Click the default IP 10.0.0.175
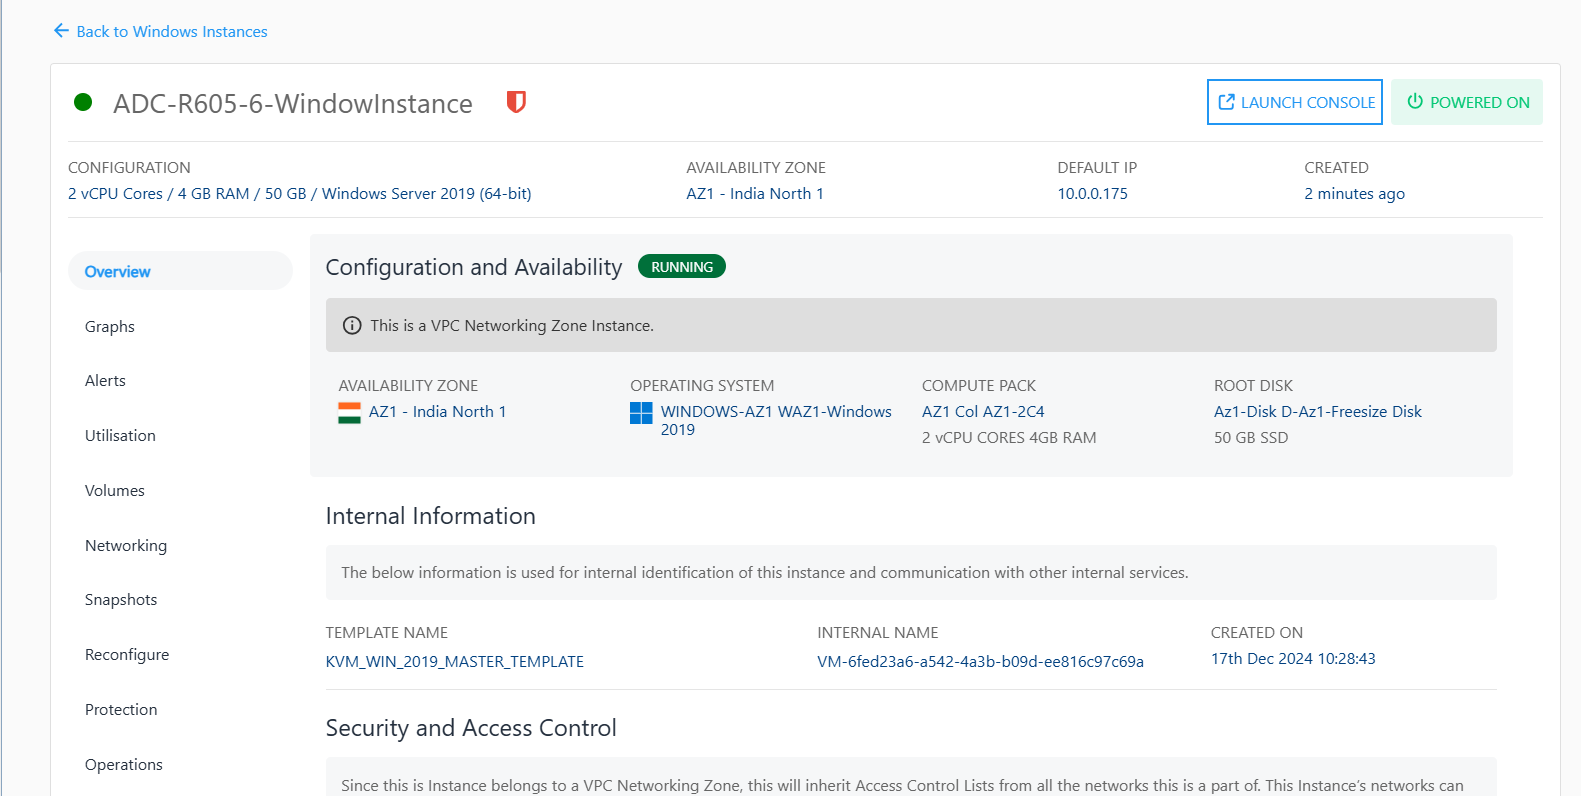 tap(1093, 194)
